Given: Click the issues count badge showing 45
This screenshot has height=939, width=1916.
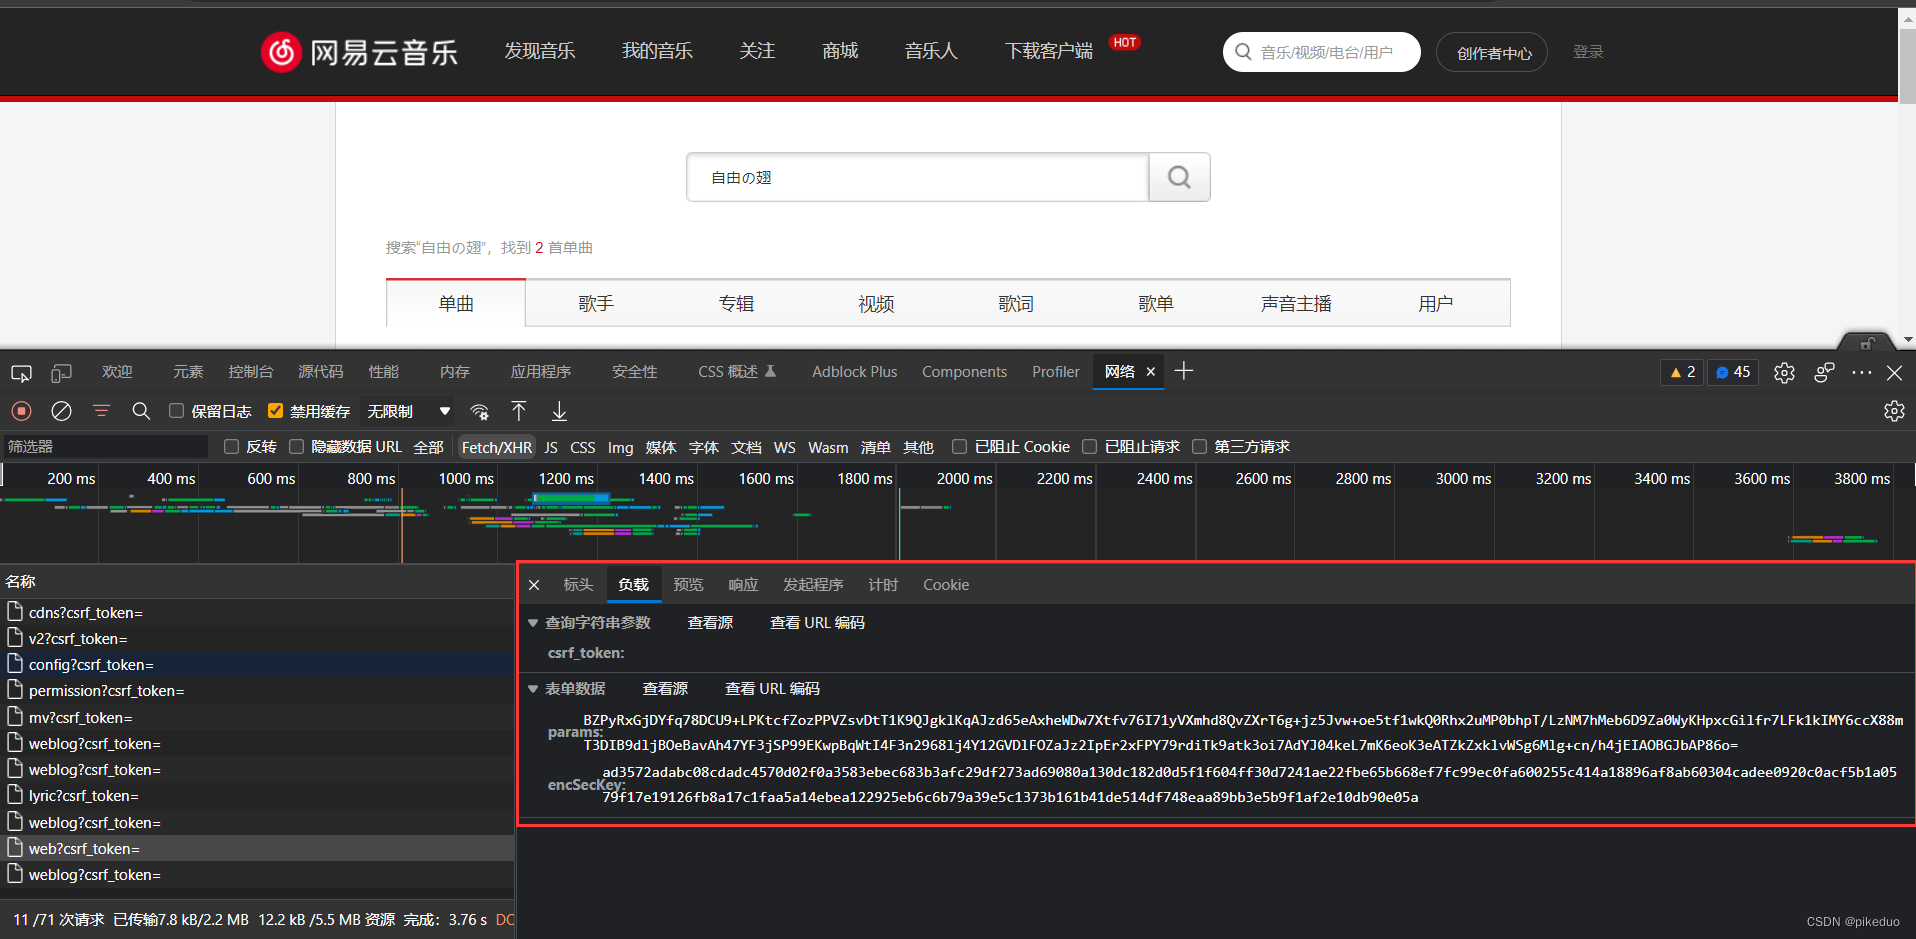Looking at the screenshot, I should point(1733,372).
